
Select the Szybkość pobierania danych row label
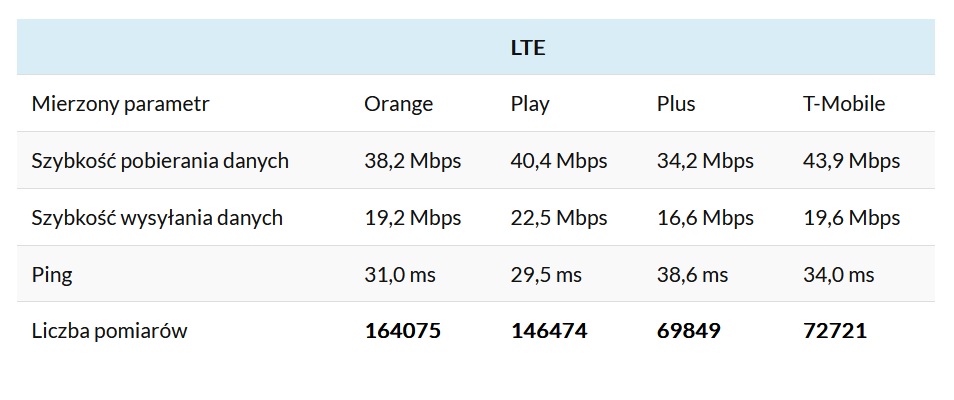pos(160,161)
